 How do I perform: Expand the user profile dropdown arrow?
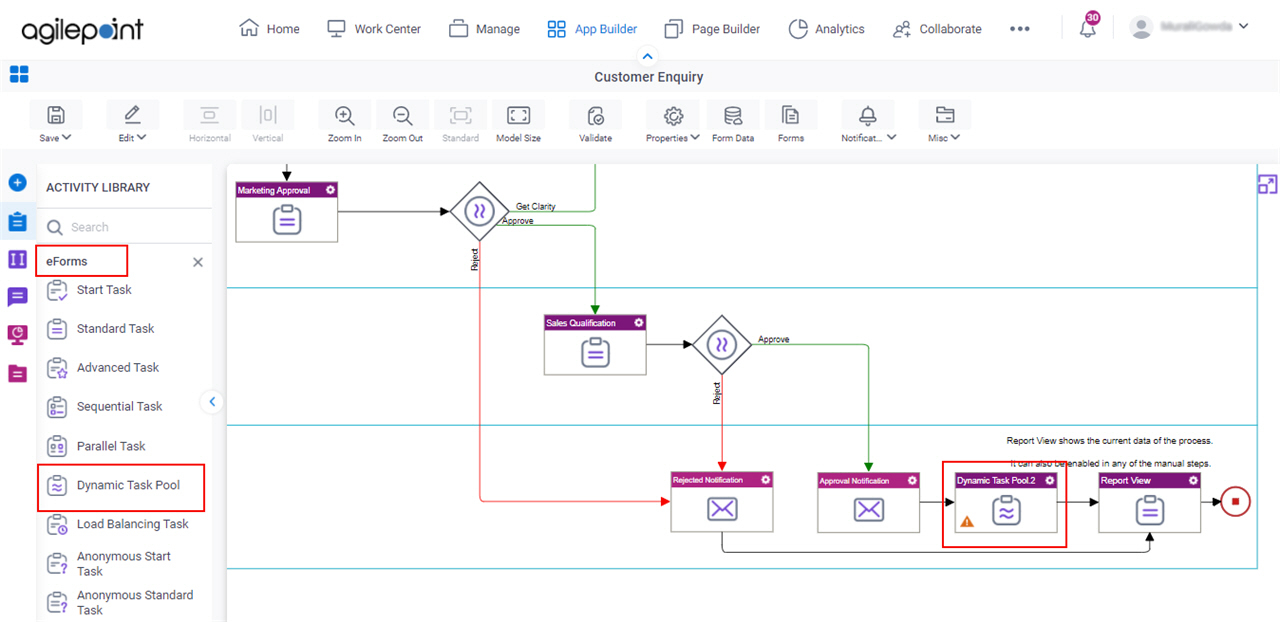pos(1243,26)
